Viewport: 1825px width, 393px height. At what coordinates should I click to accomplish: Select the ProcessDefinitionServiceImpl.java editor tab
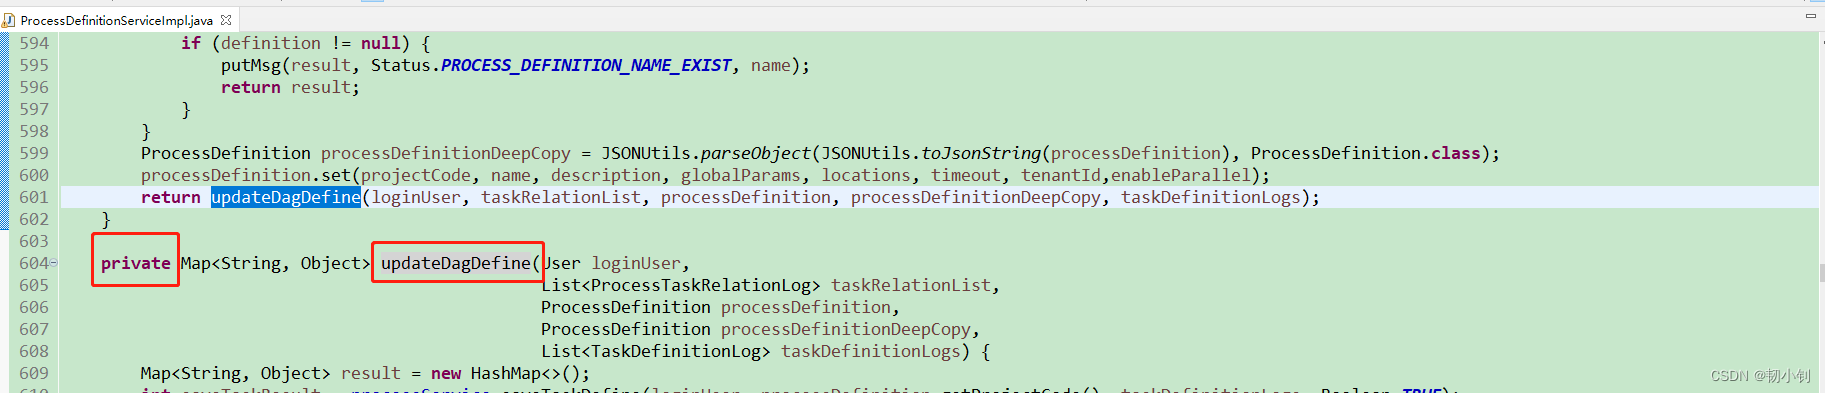pos(118,20)
